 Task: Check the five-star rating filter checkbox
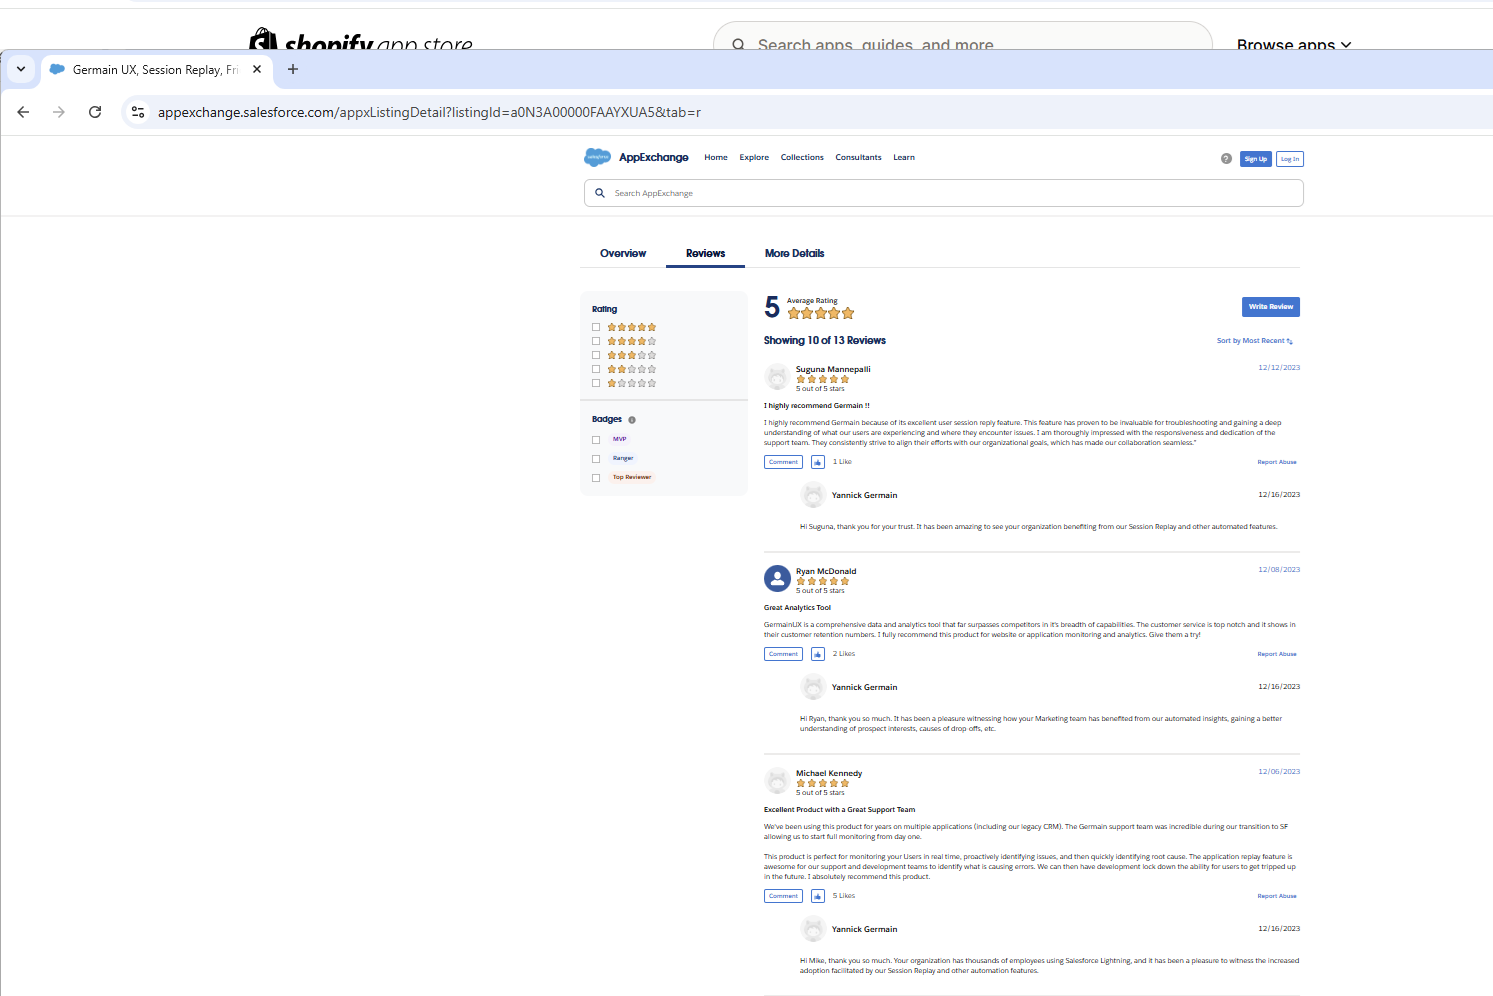point(596,327)
